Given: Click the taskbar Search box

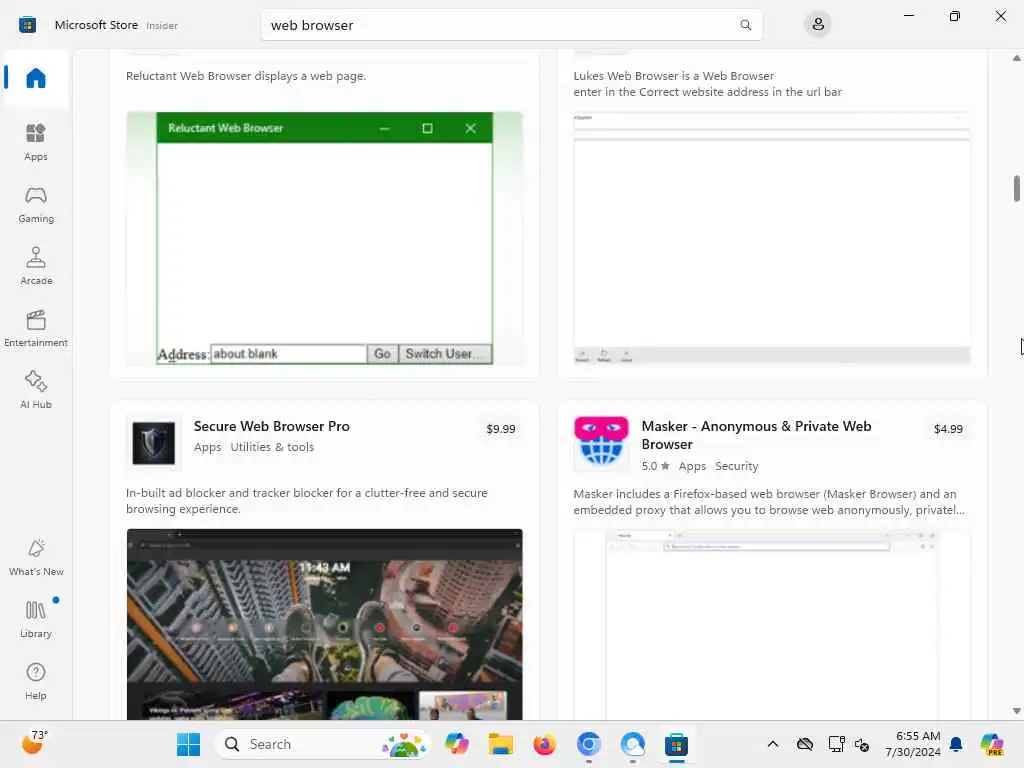Looking at the screenshot, I should (x=322, y=744).
